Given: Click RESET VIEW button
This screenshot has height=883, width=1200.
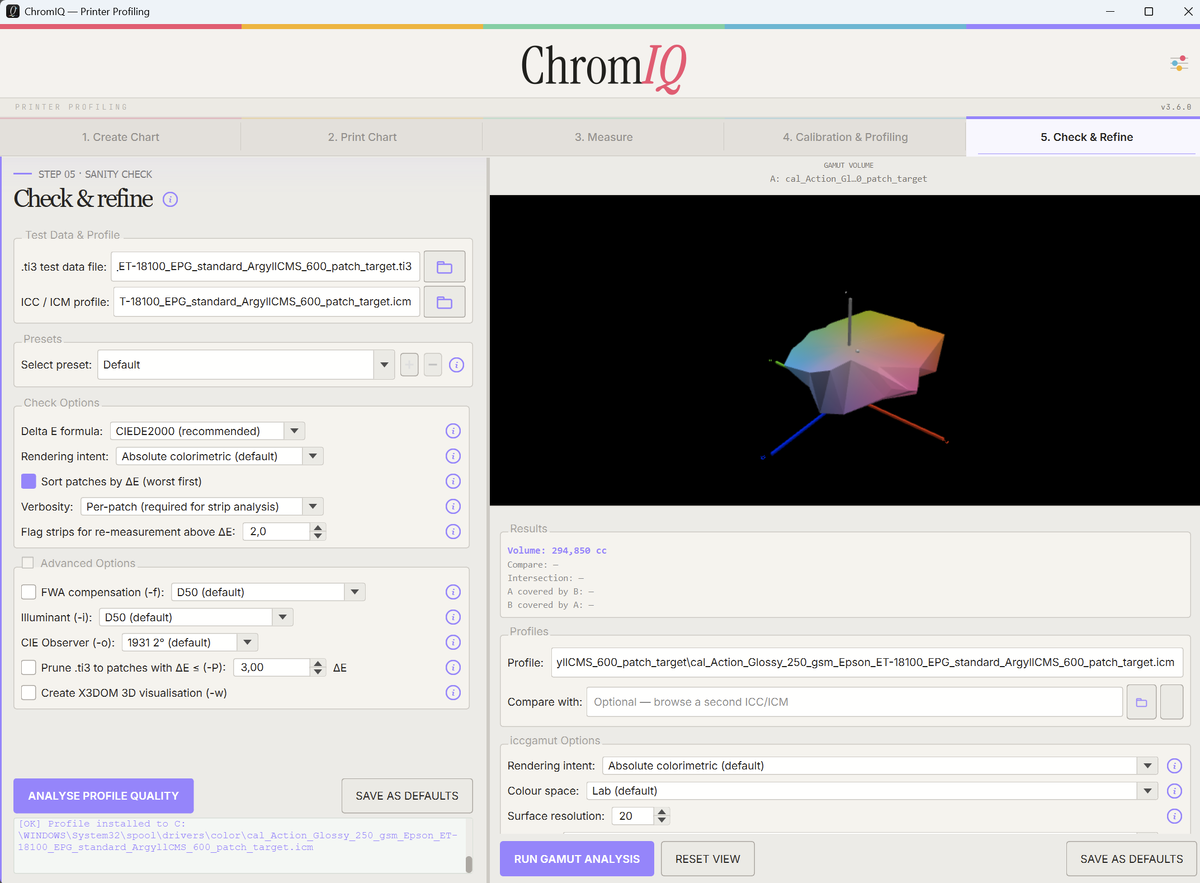Looking at the screenshot, I should click(708, 859).
